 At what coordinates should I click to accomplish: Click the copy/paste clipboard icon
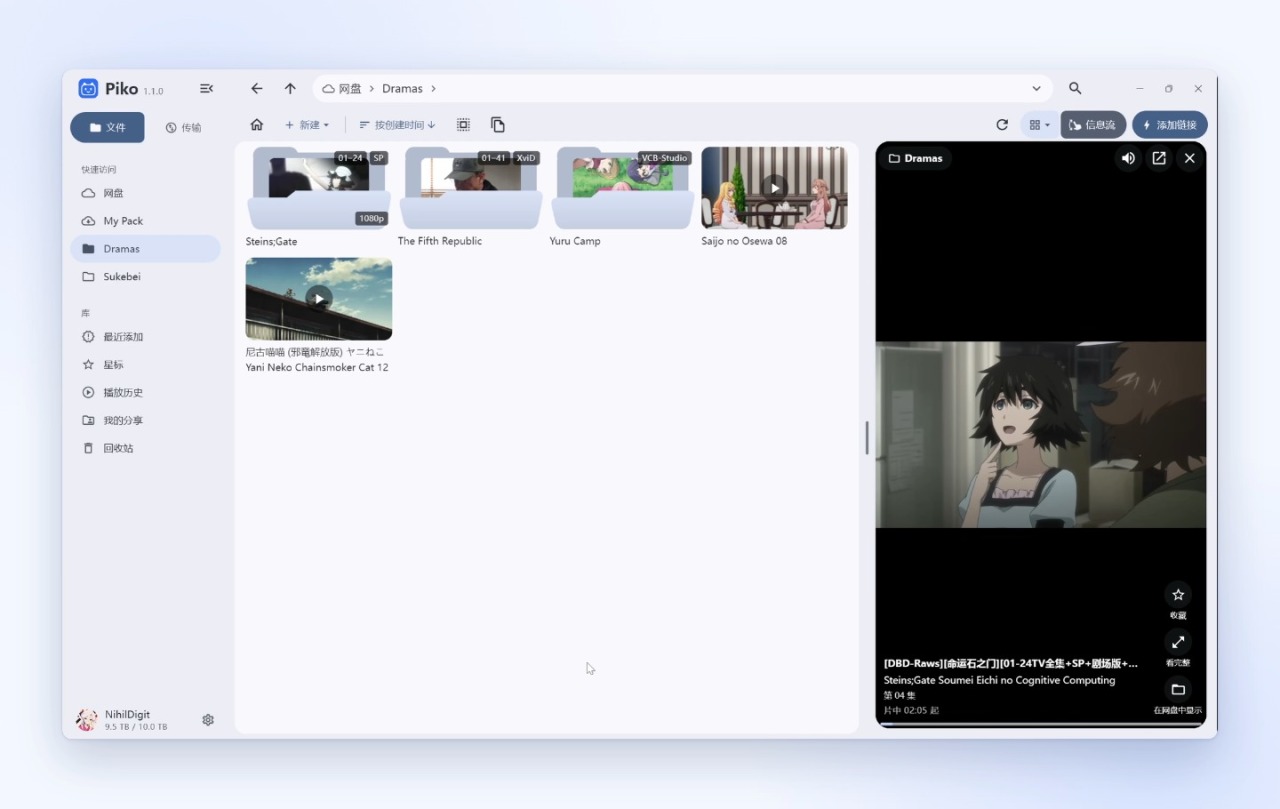click(498, 125)
